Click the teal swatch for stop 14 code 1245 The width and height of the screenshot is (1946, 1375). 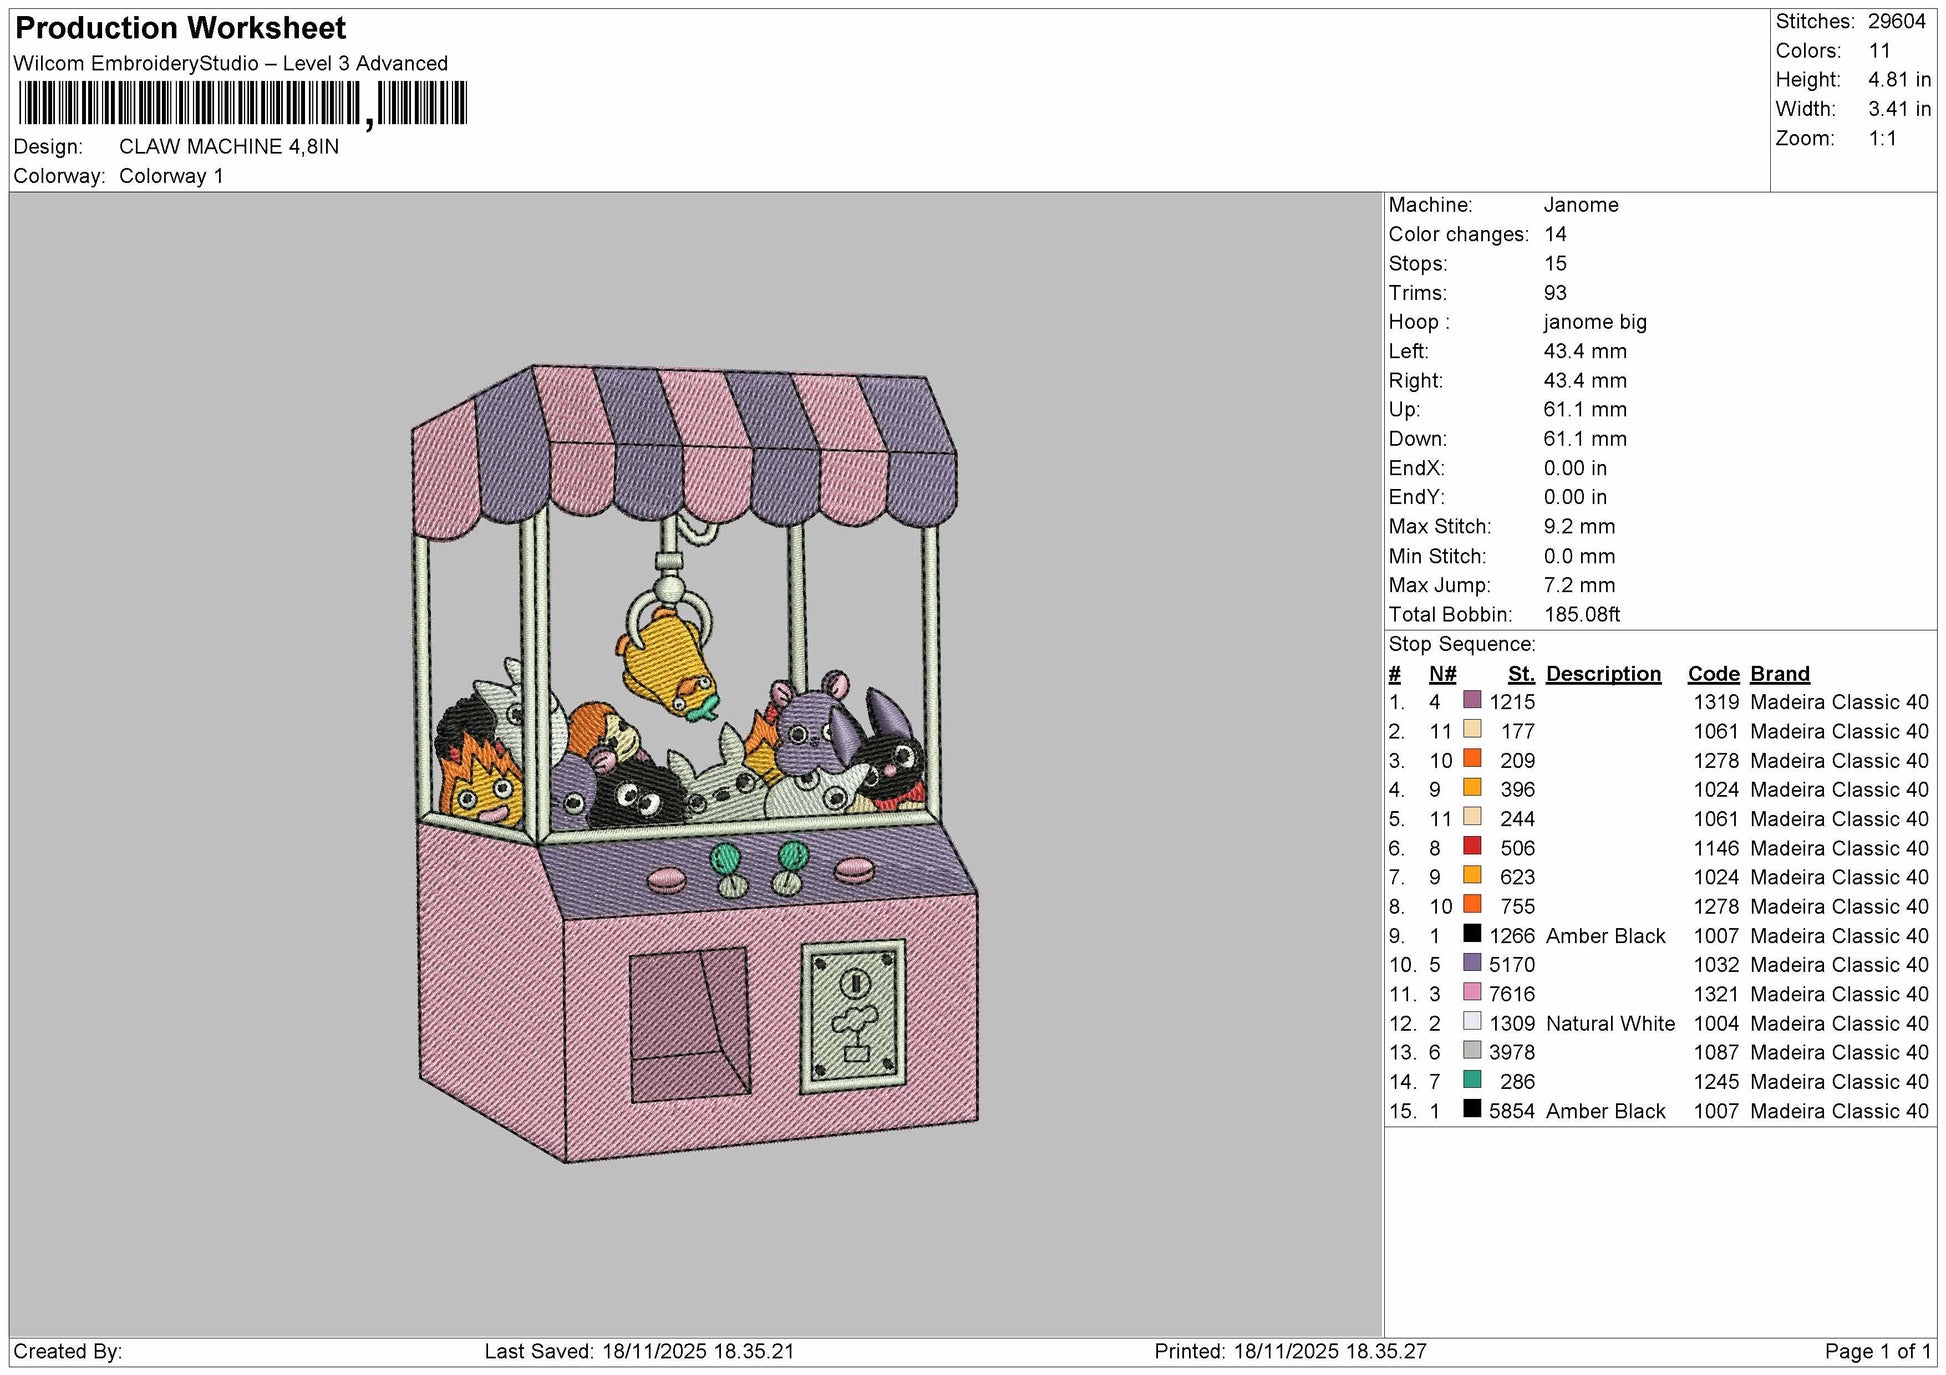tap(1472, 1079)
